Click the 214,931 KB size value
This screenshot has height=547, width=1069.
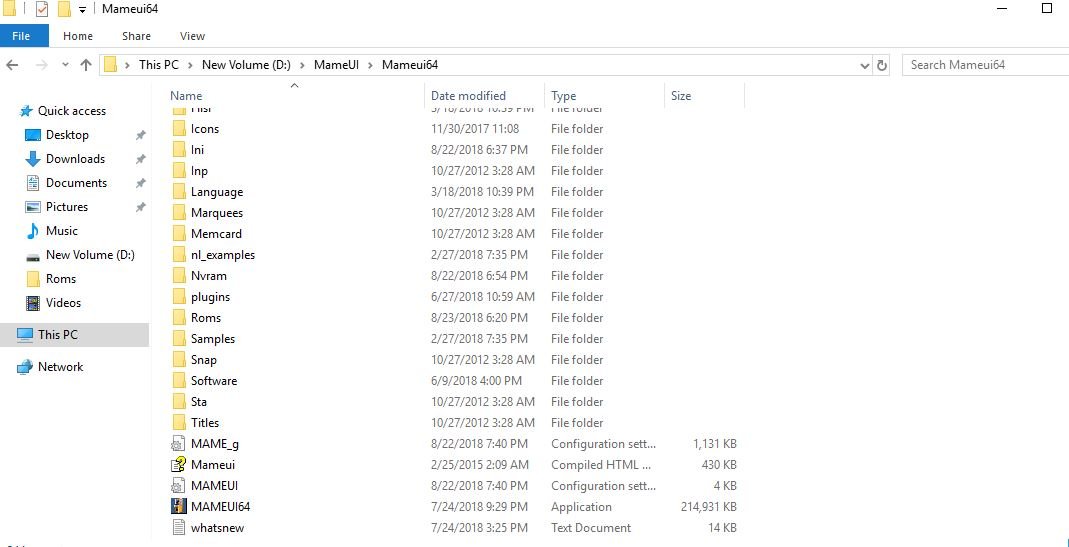[x=708, y=507]
